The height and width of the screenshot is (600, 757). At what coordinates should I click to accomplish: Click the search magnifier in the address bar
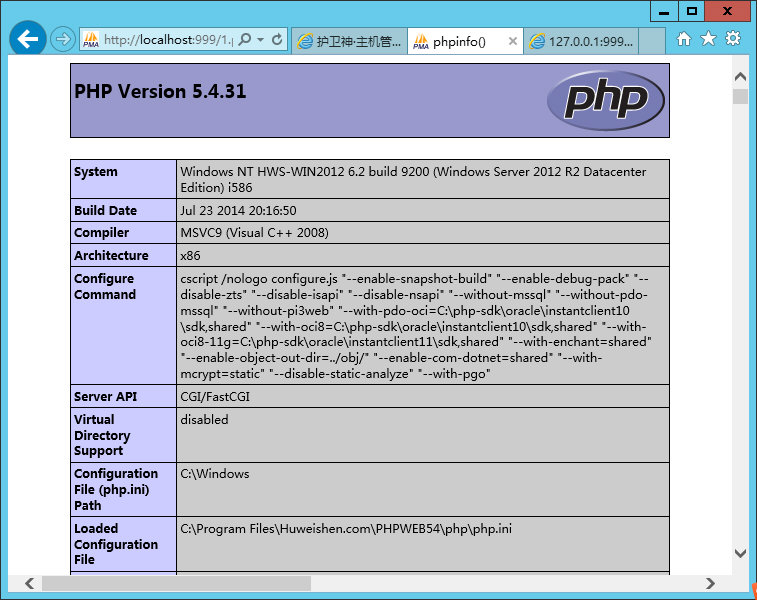pyautogui.click(x=245, y=39)
